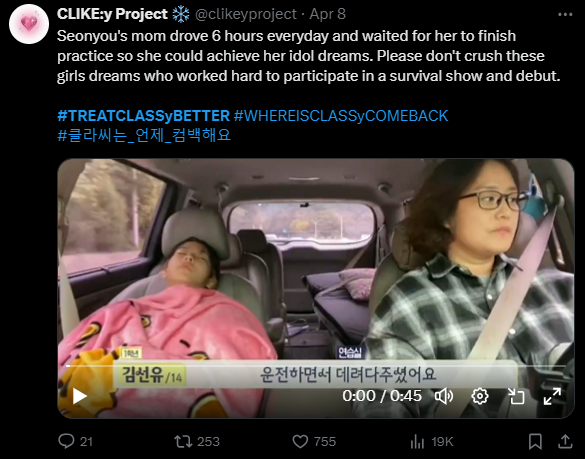Open the CLIKE:y Project profile avatar
The image size is (585, 459).
point(29,24)
